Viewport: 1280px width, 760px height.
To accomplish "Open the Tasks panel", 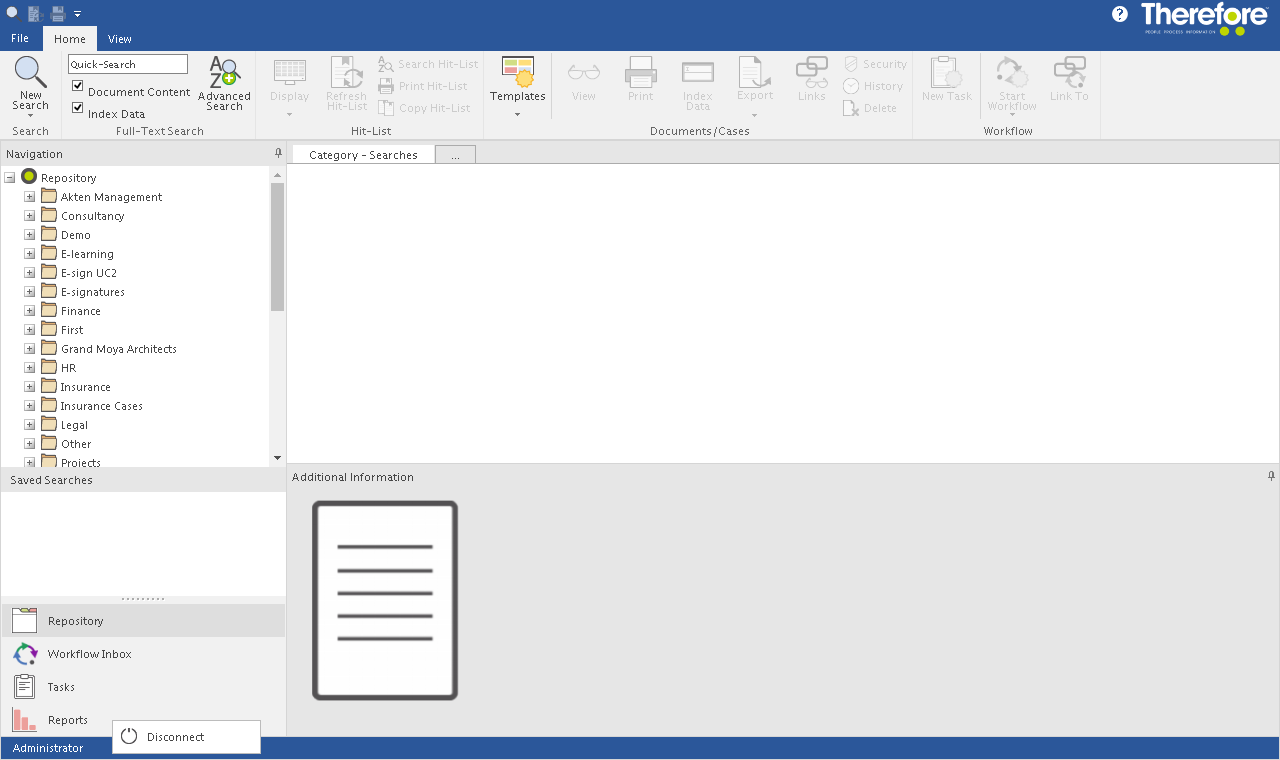I will (61, 687).
